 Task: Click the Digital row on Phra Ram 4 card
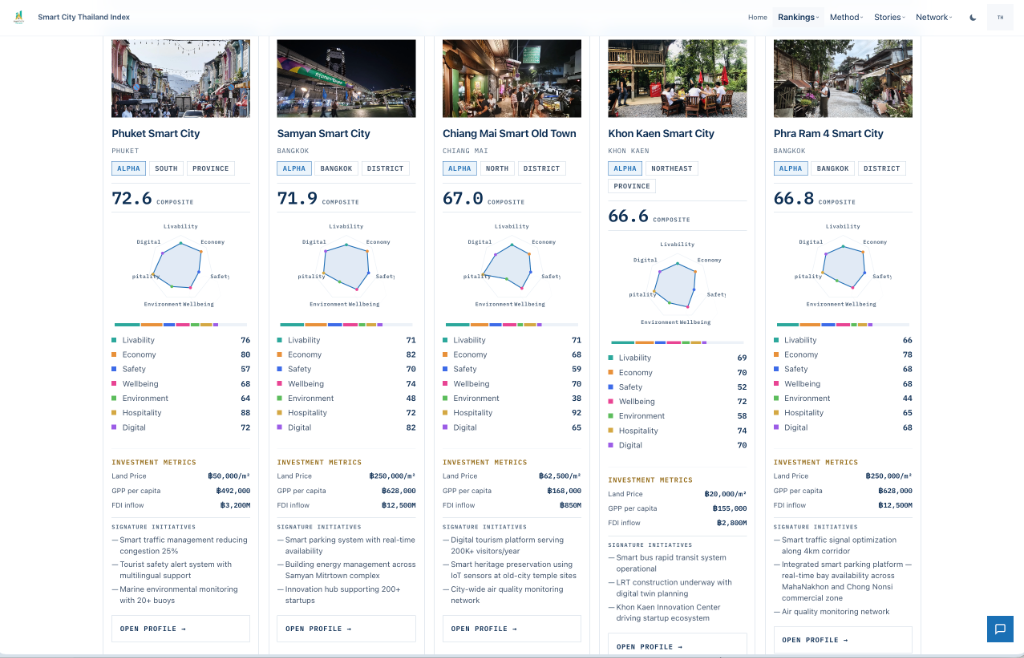click(842, 428)
